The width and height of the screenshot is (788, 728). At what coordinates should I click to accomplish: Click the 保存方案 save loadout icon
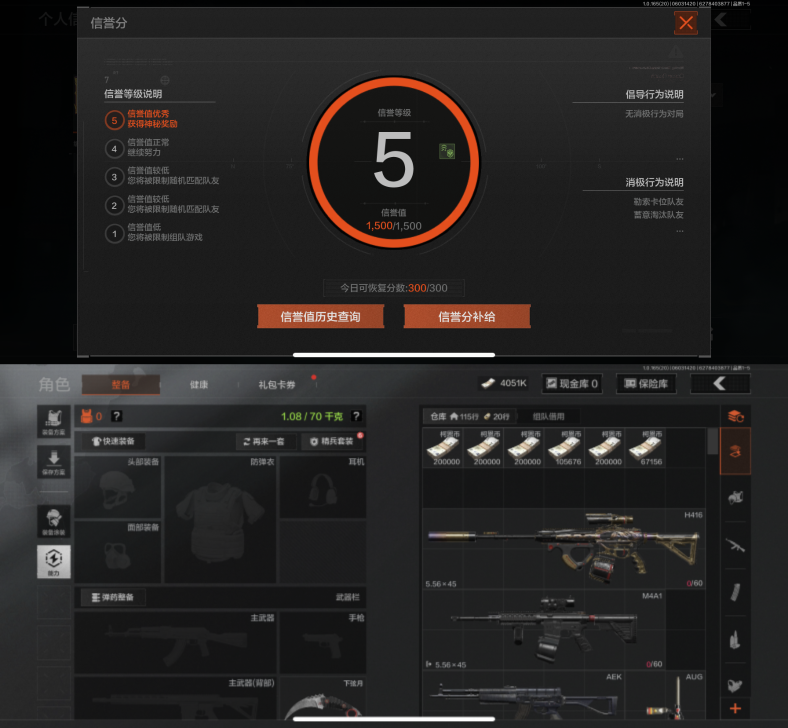click(54, 462)
